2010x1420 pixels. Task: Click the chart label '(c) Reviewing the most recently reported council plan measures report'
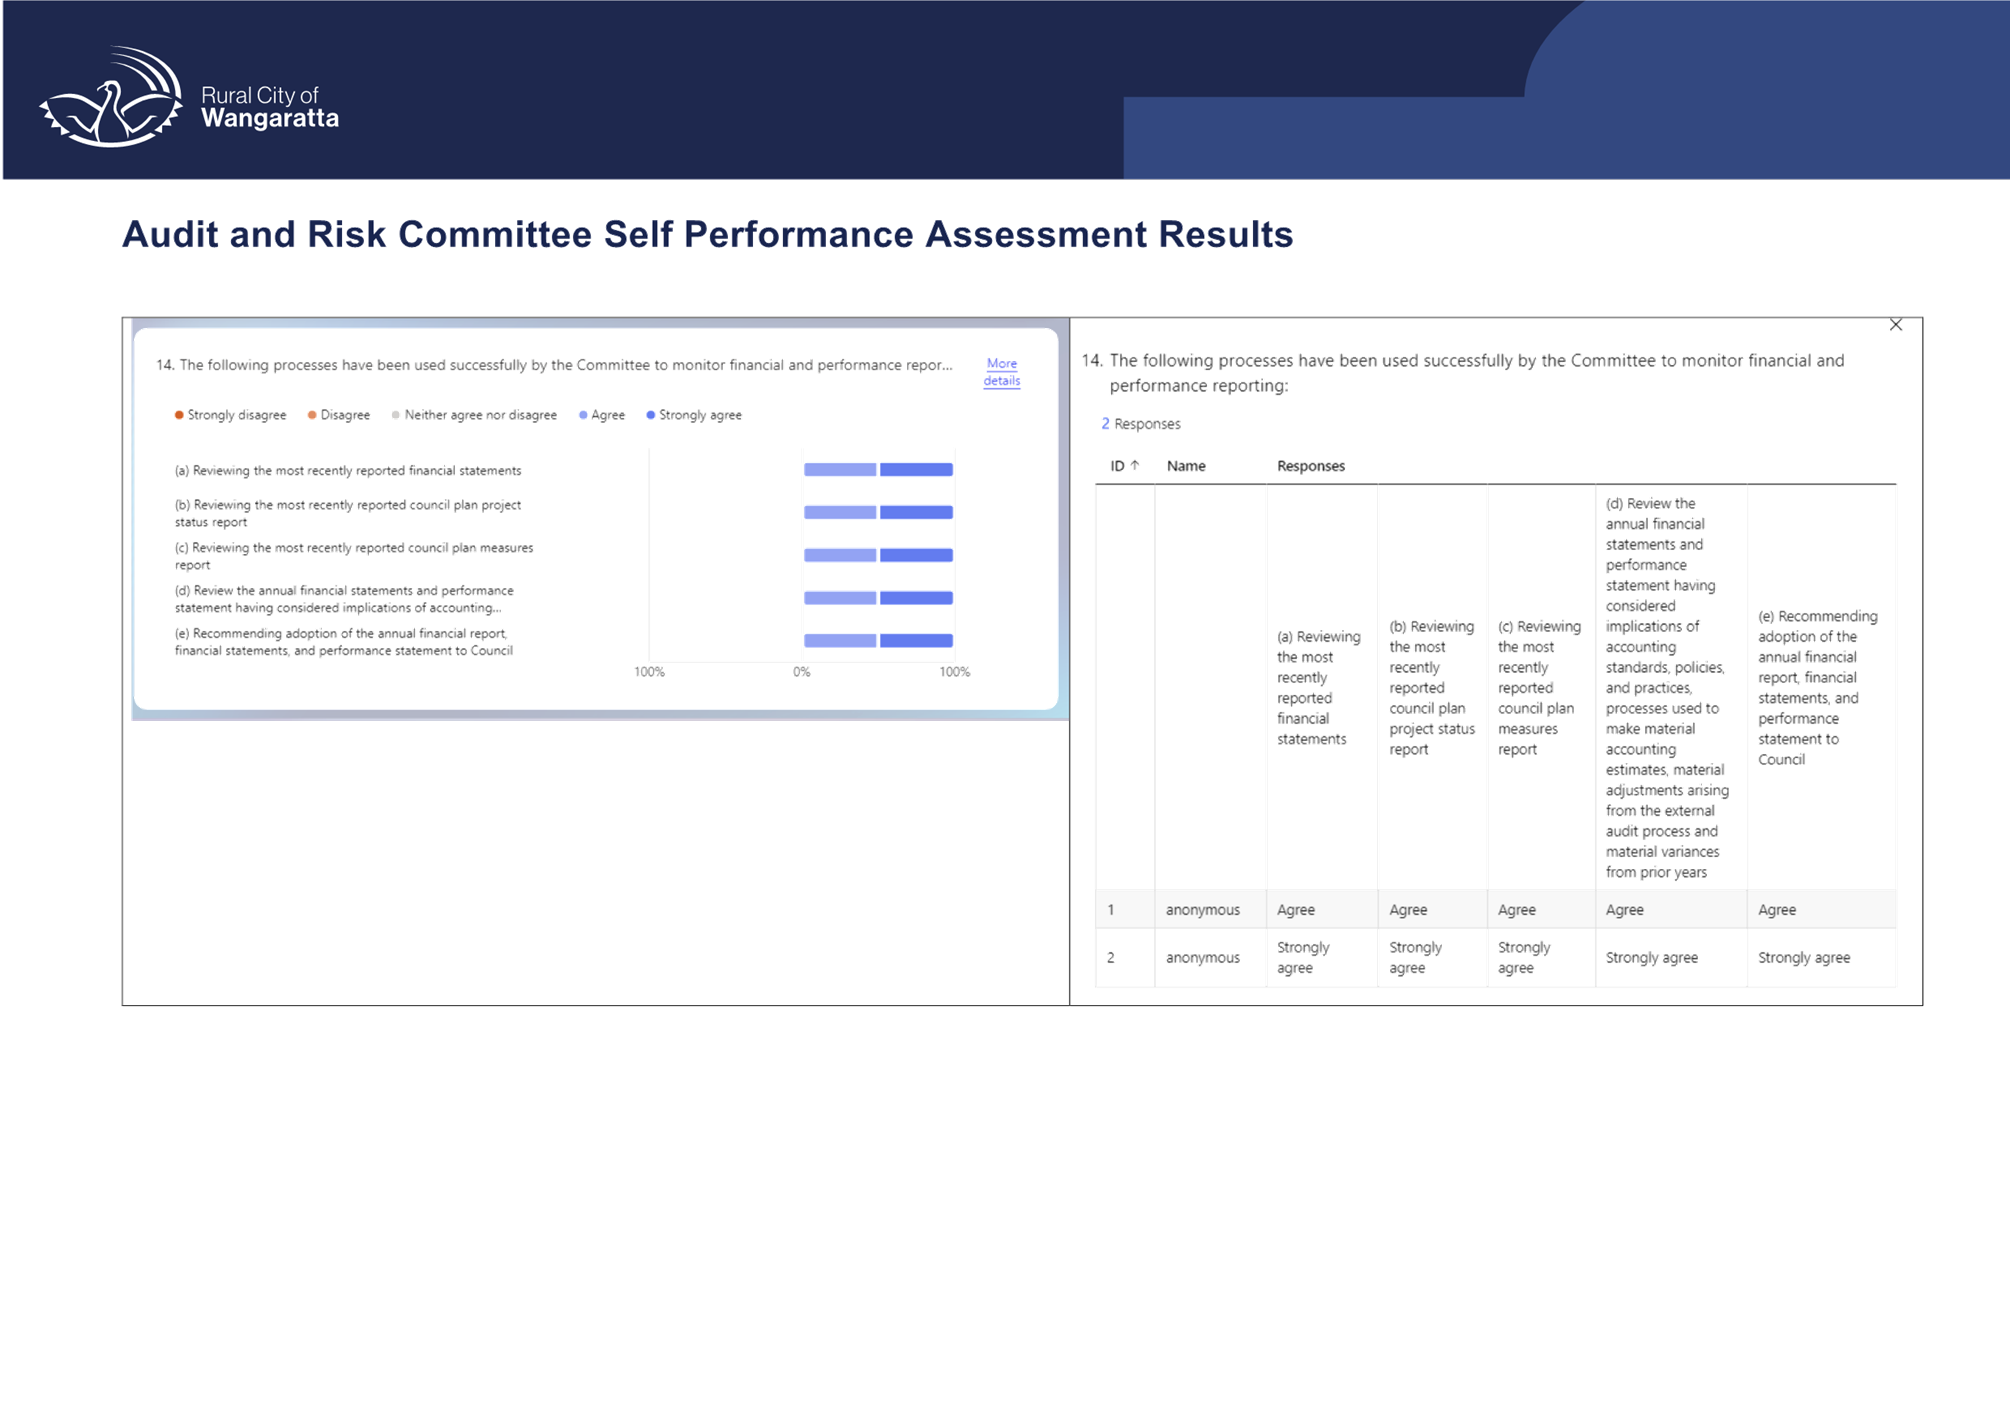click(354, 556)
